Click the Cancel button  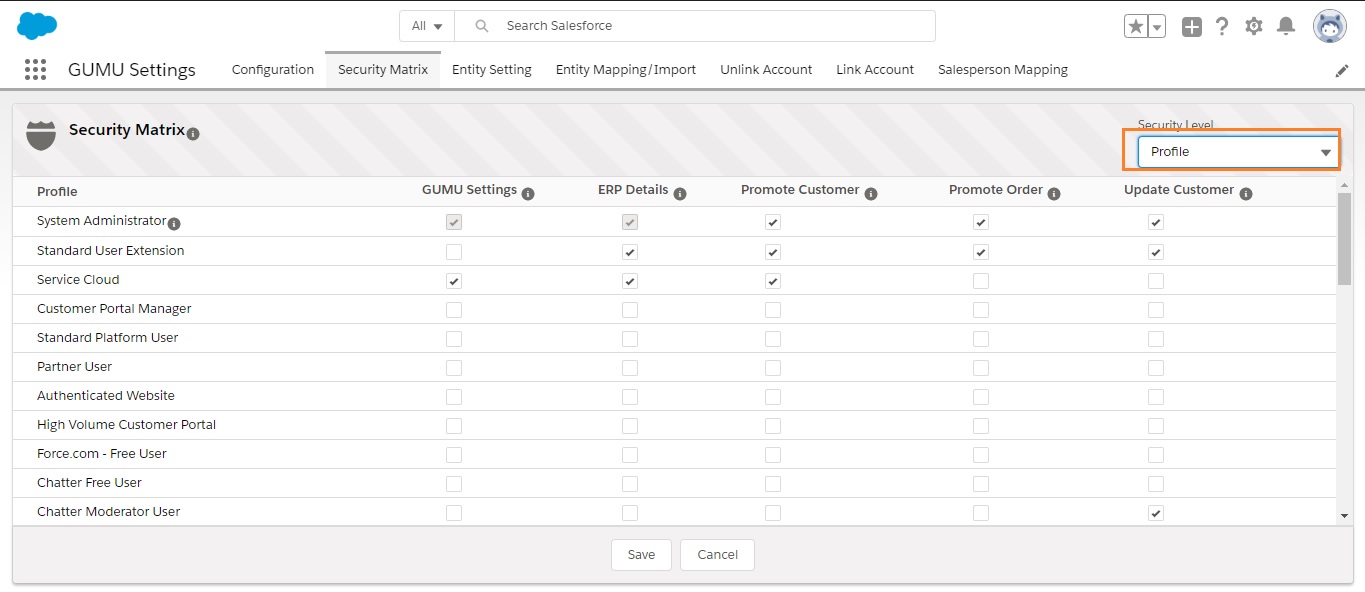click(717, 555)
